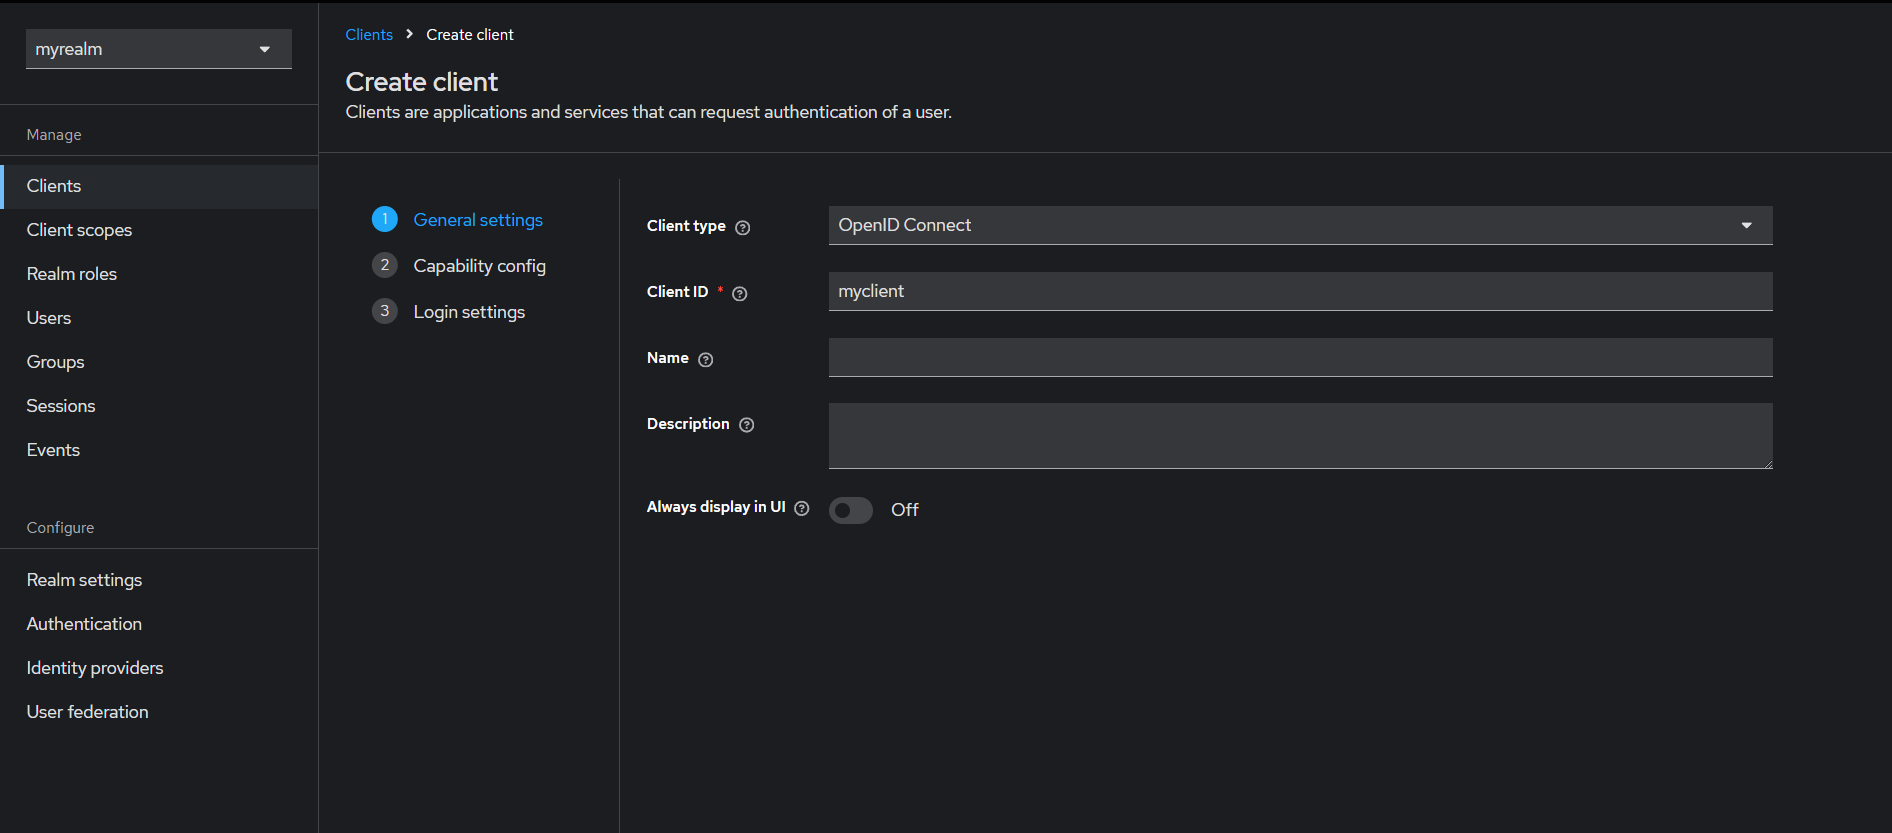Show help icon next to Name
This screenshot has height=833, width=1892.
[706, 360]
